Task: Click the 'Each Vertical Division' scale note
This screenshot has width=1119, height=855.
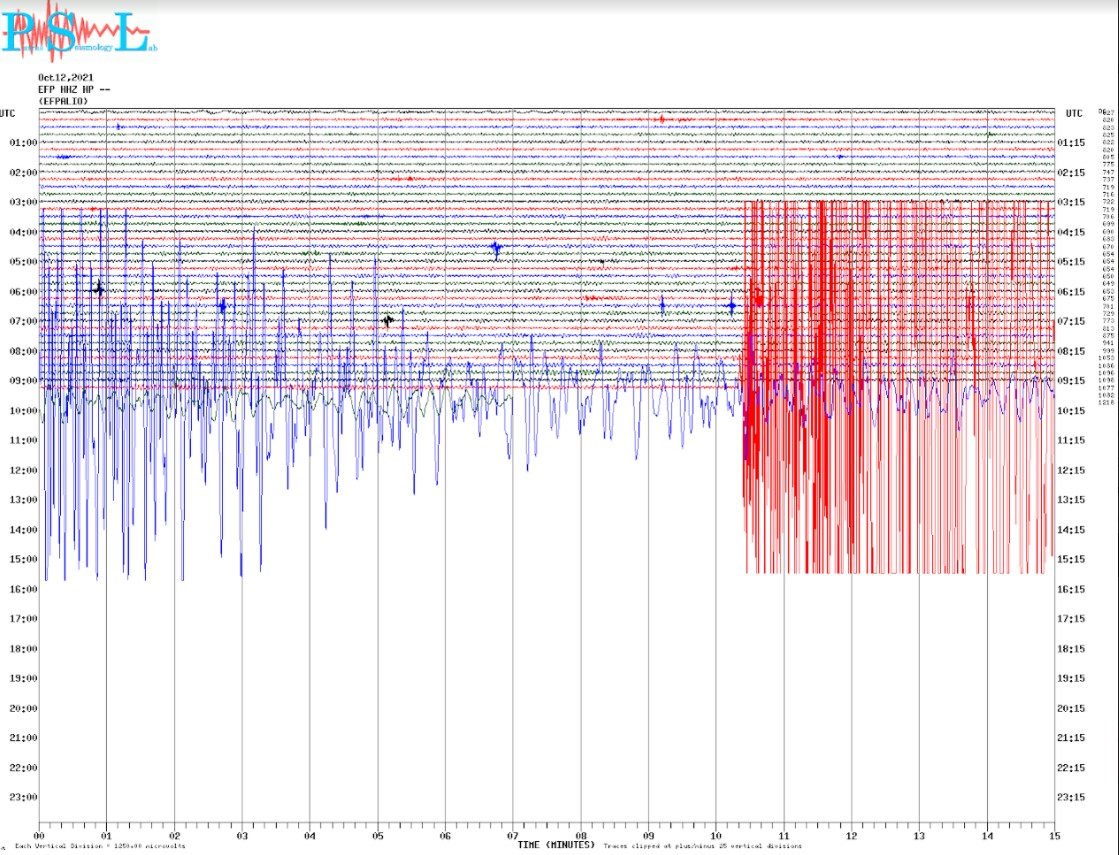Action: [100, 846]
